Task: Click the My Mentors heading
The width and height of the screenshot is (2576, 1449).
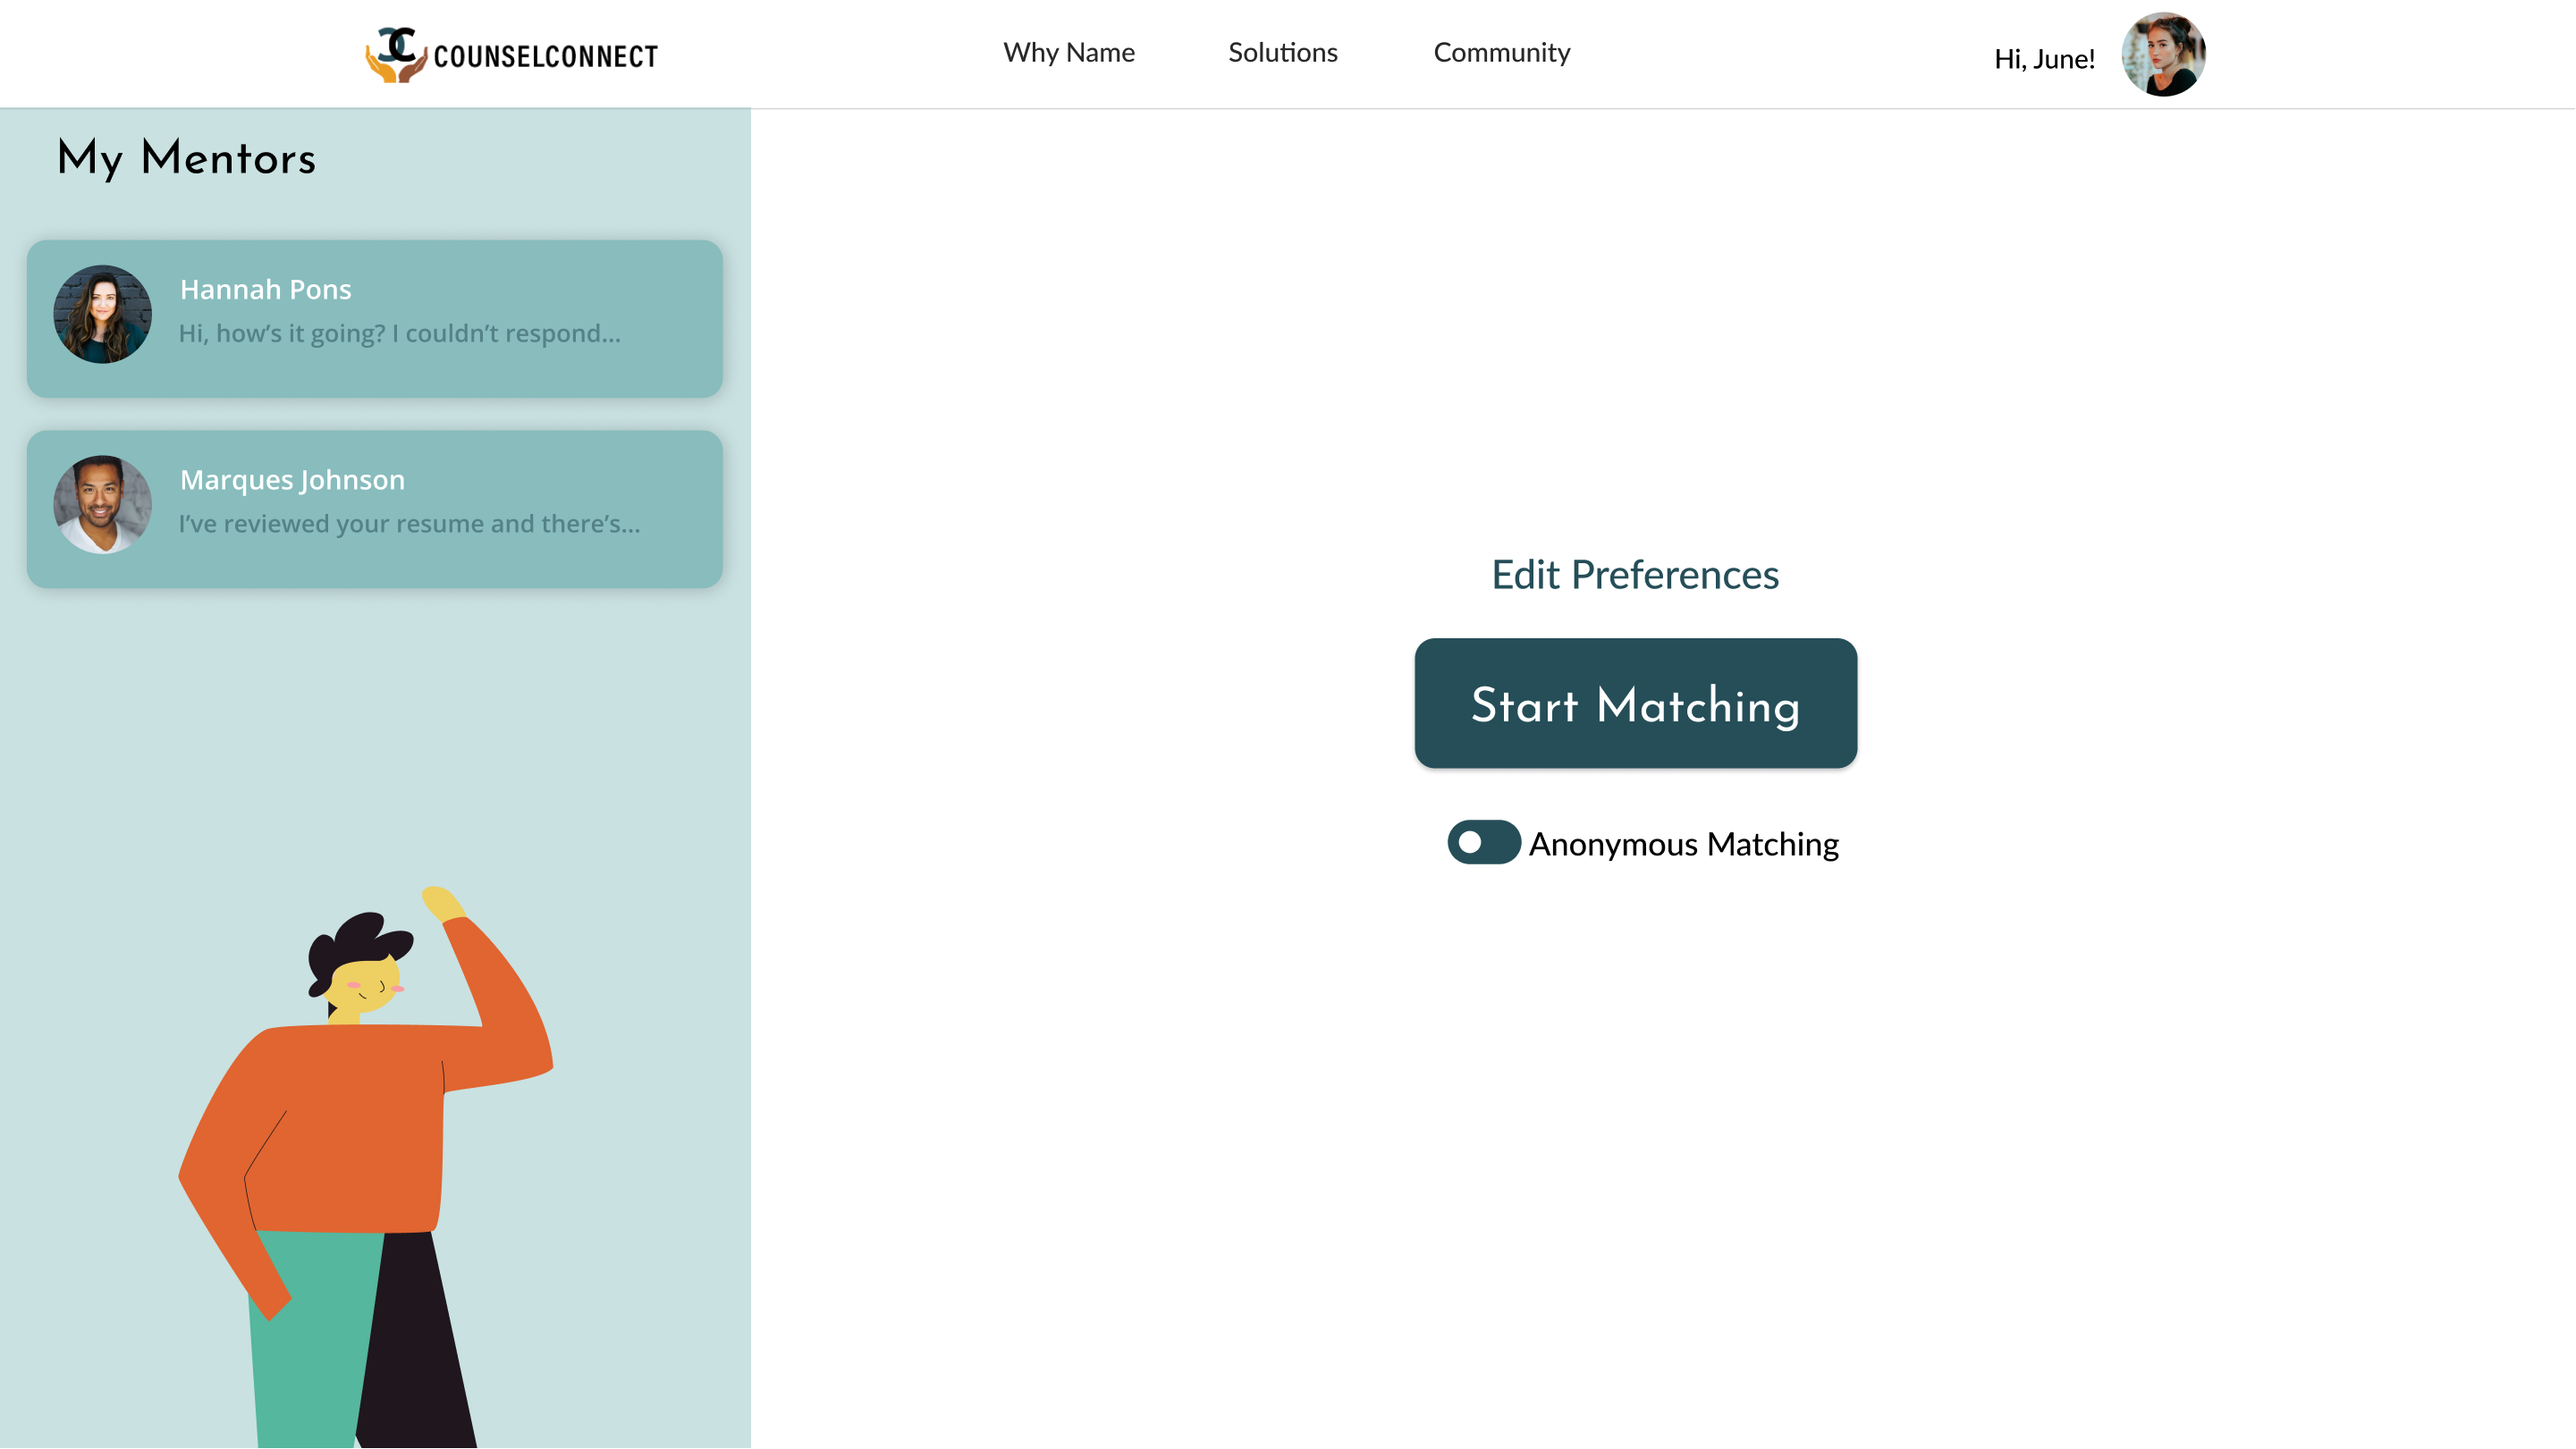Action: coord(186,158)
